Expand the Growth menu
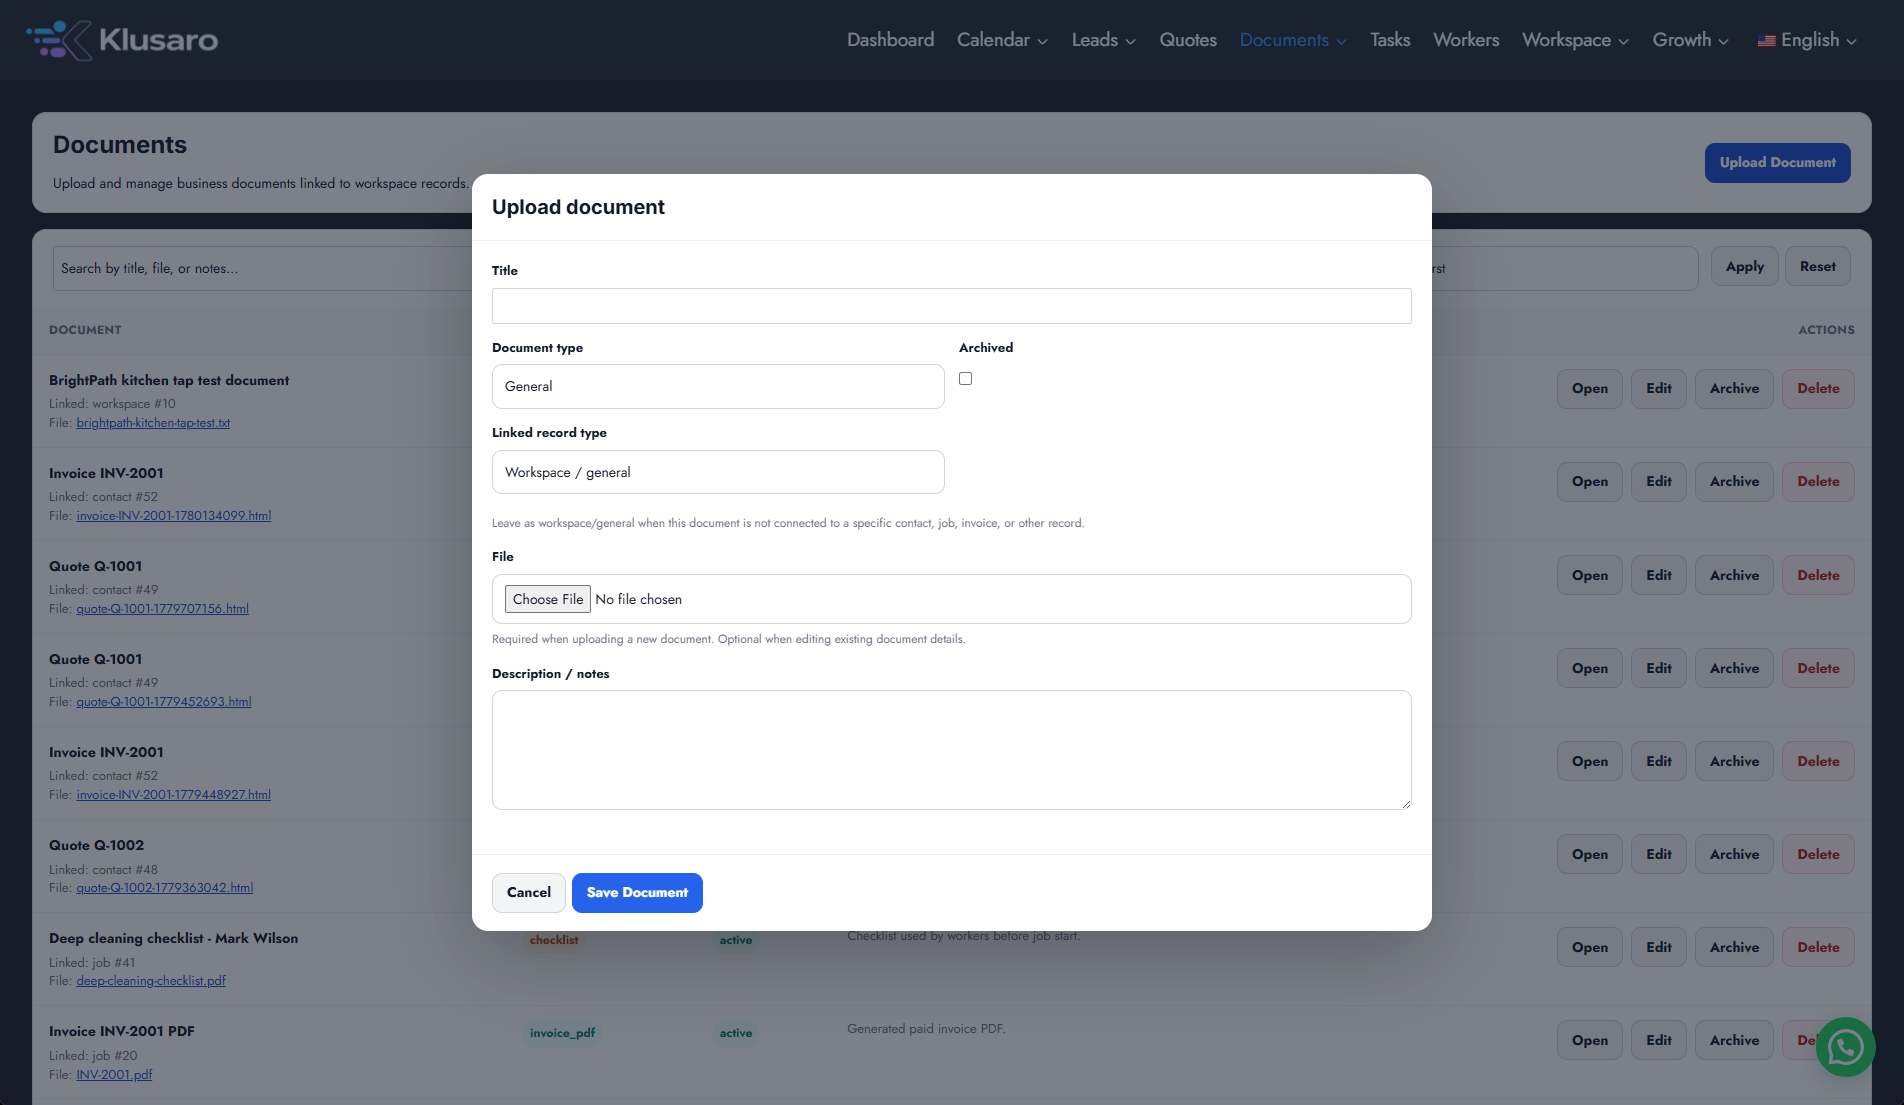Image resolution: width=1904 pixels, height=1105 pixels. pyautogui.click(x=1690, y=40)
